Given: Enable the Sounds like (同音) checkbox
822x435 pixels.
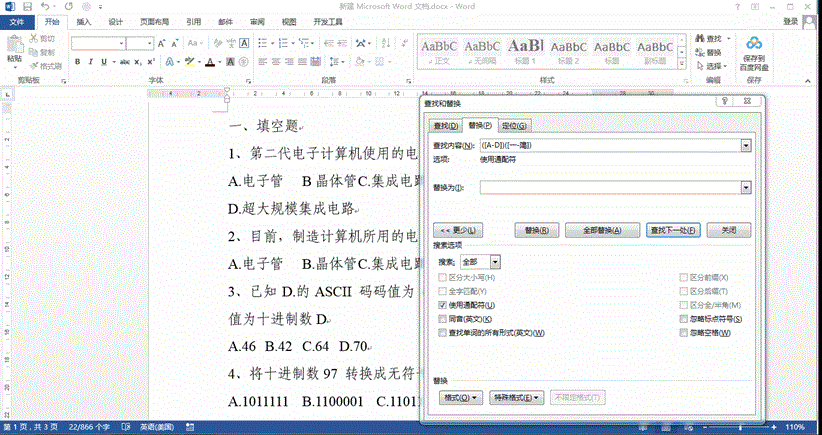Looking at the screenshot, I should [443, 318].
